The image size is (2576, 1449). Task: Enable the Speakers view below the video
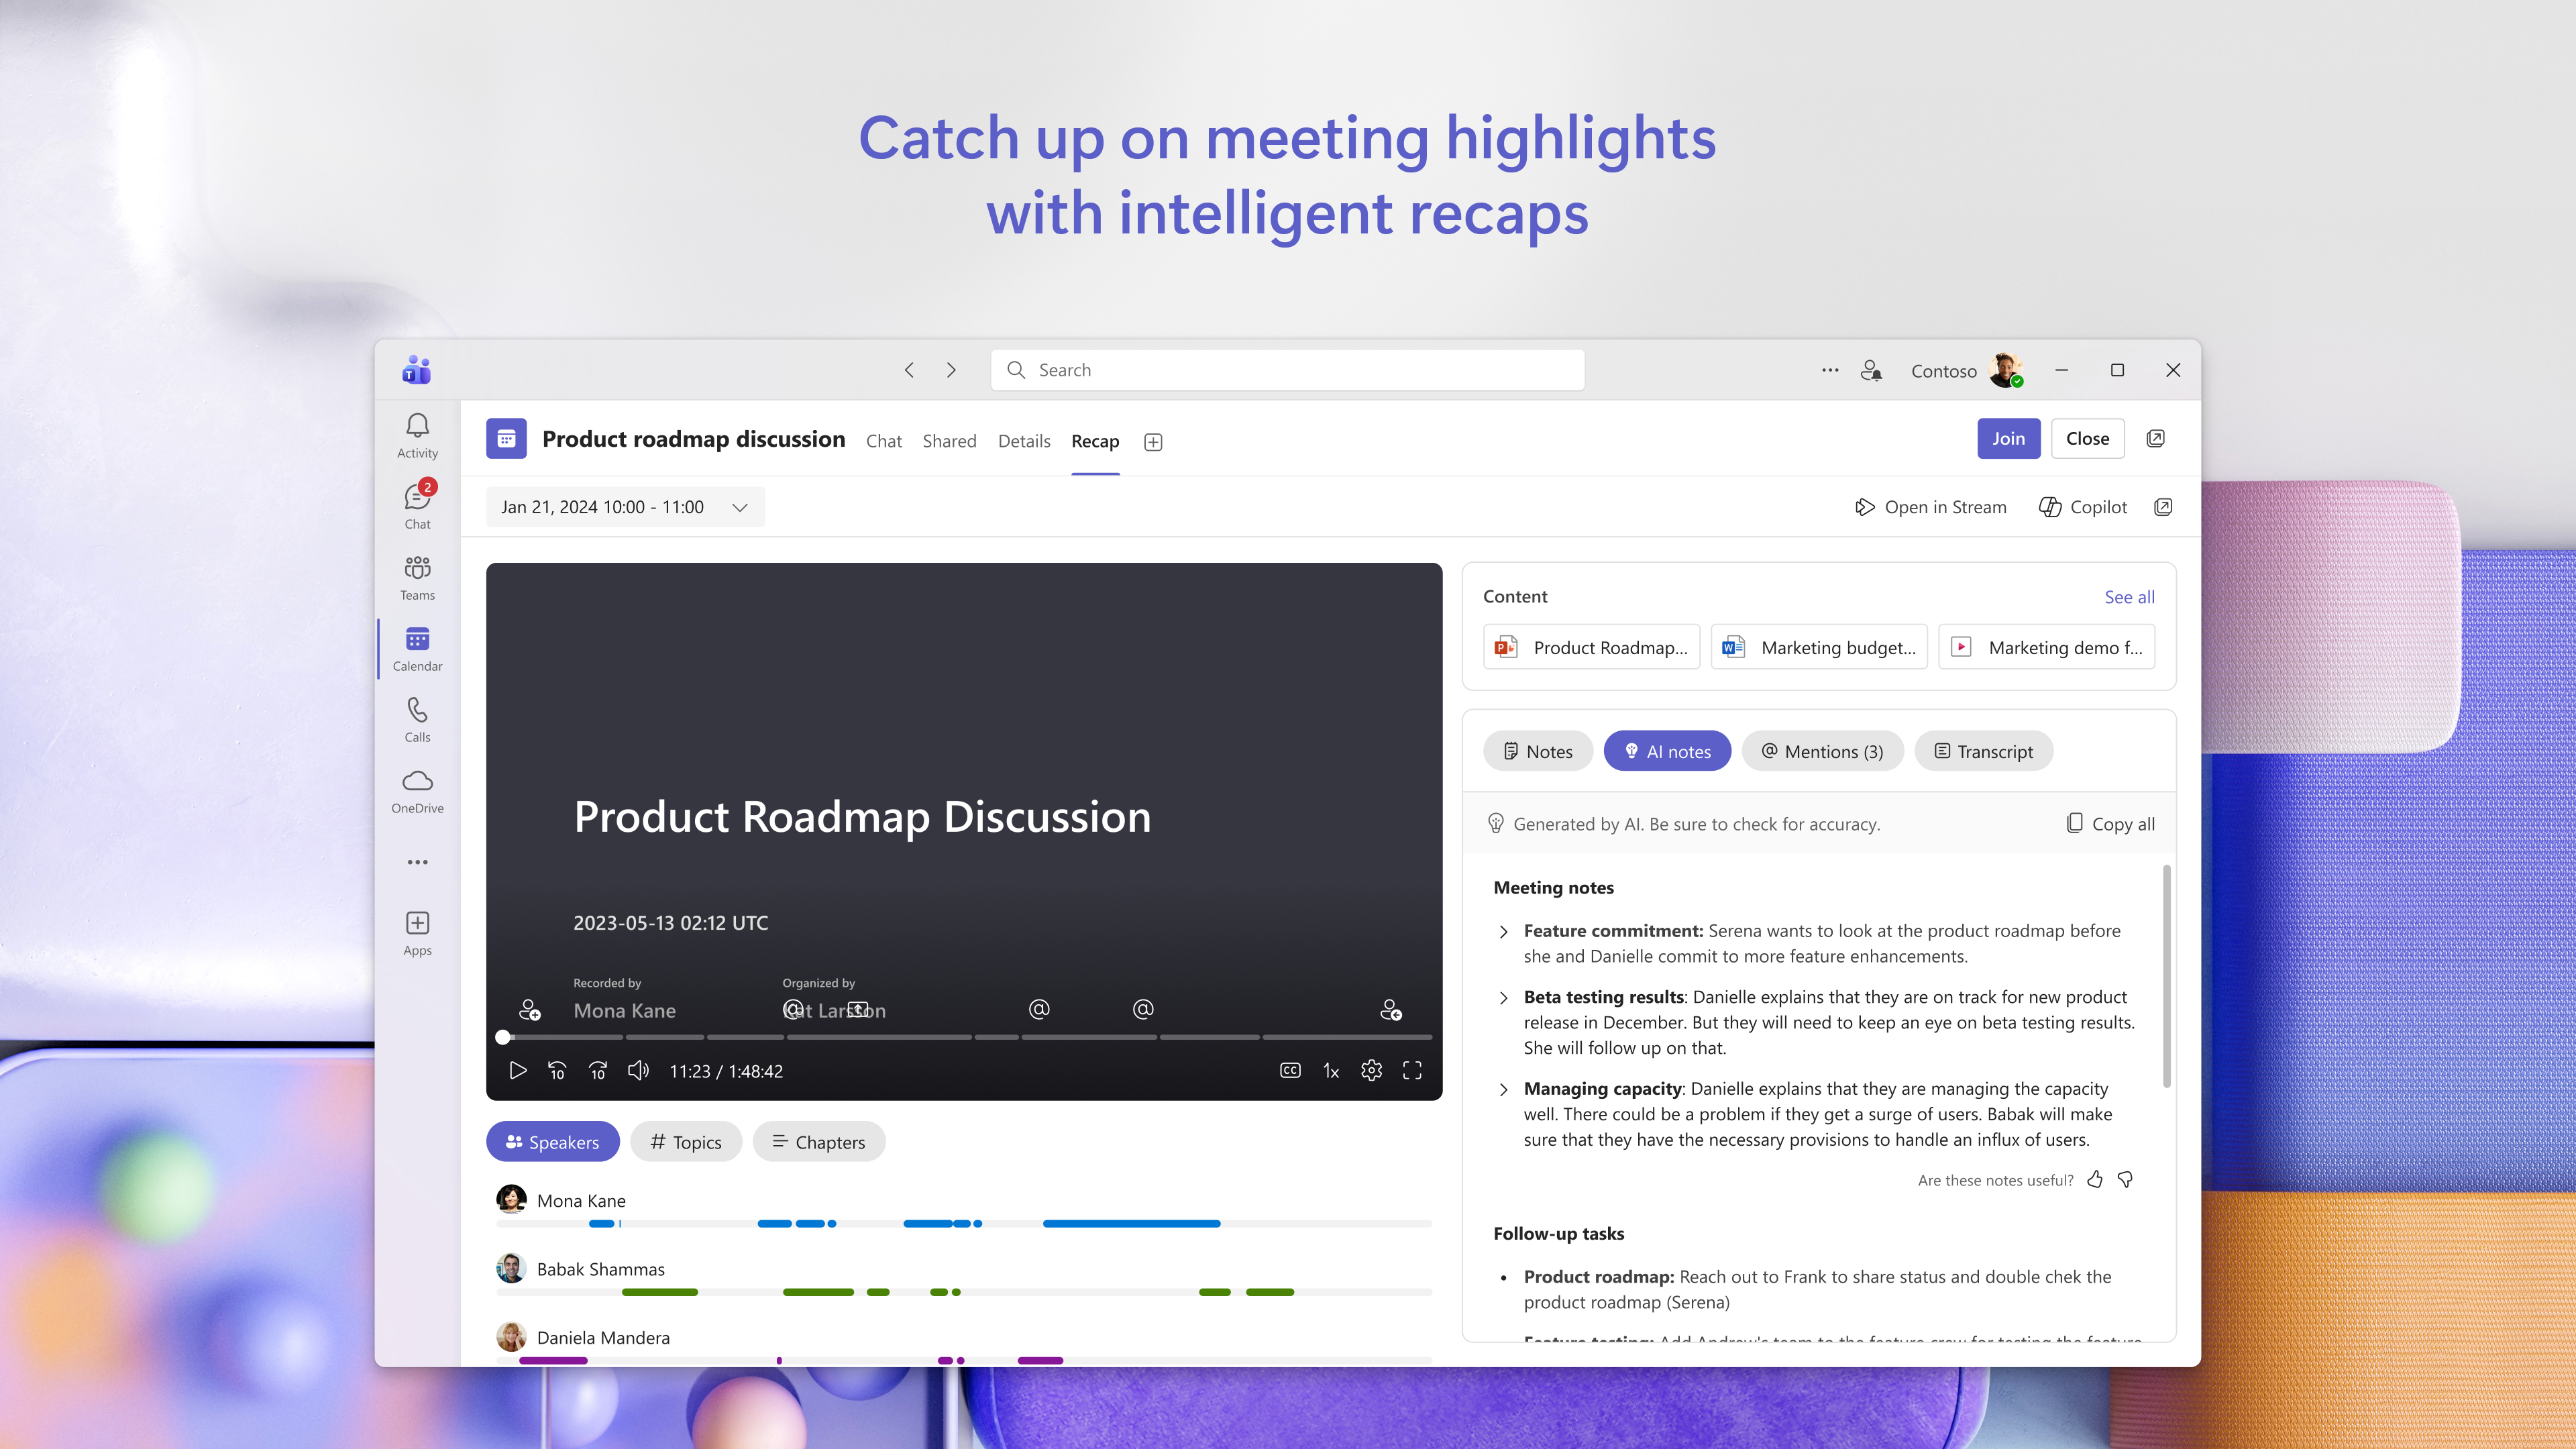(552, 1141)
